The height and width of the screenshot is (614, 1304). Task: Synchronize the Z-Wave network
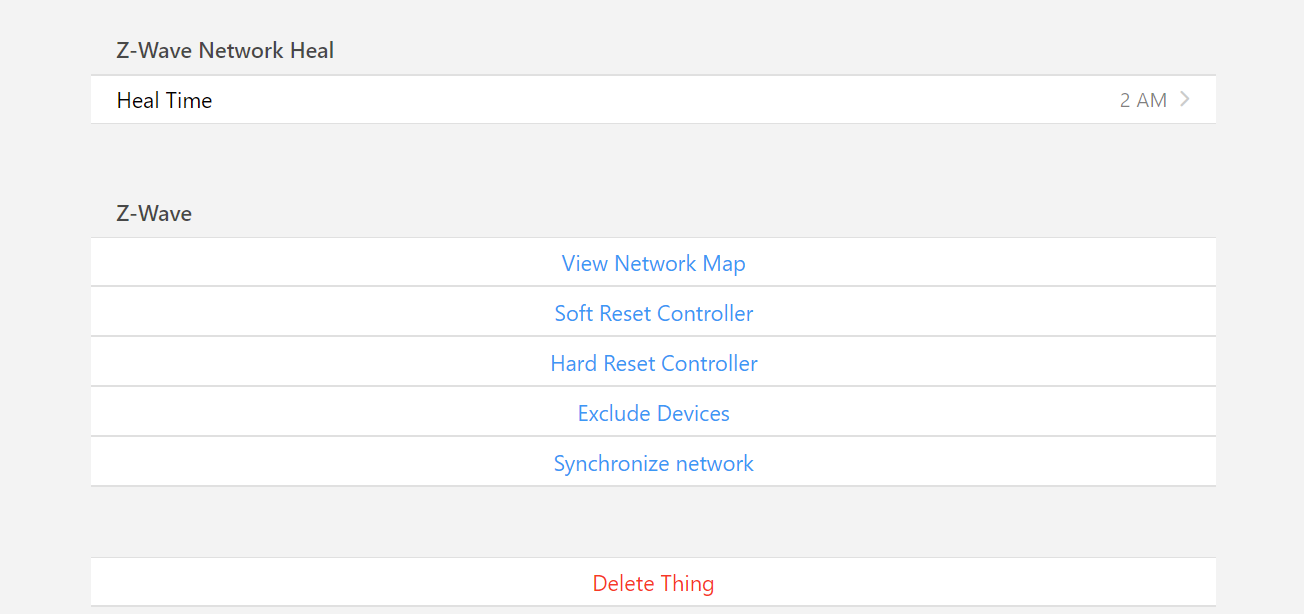tap(653, 462)
